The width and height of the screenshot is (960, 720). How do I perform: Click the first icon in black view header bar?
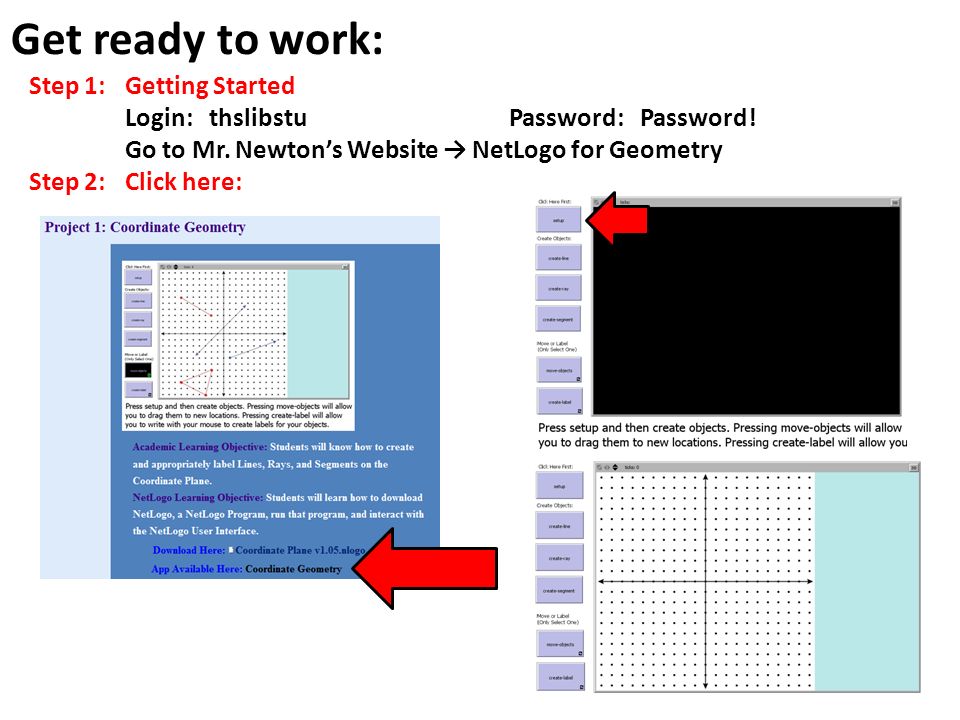click(x=597, y=201)
